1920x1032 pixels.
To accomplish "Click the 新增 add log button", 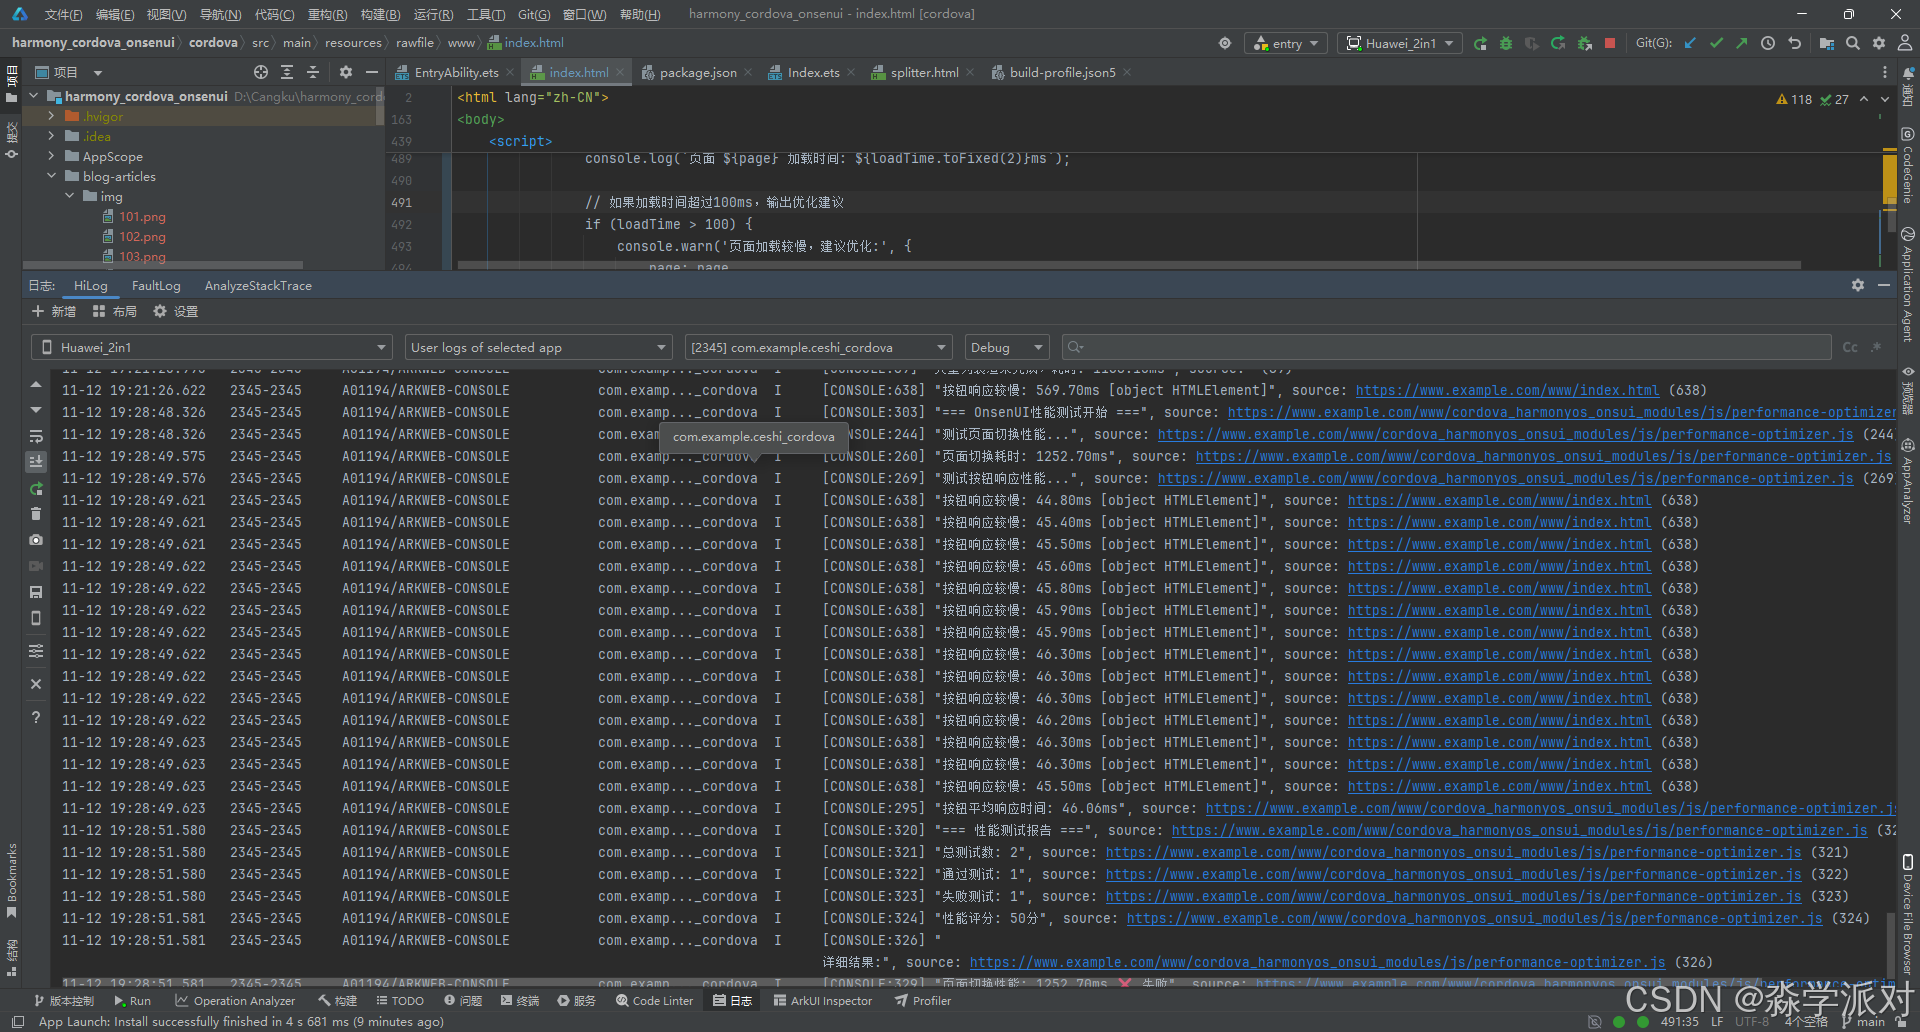I will pos(54,311).
